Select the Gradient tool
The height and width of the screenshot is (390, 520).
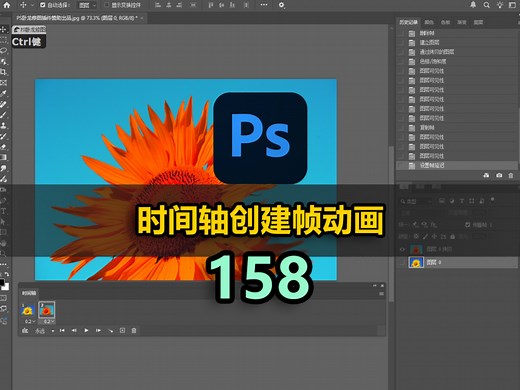(4, 157)
